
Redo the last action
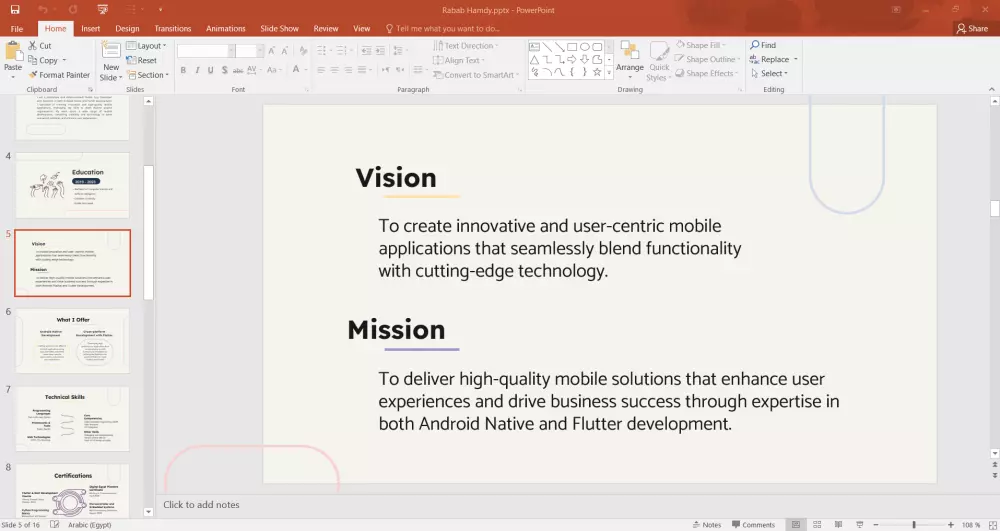[73, 10]
